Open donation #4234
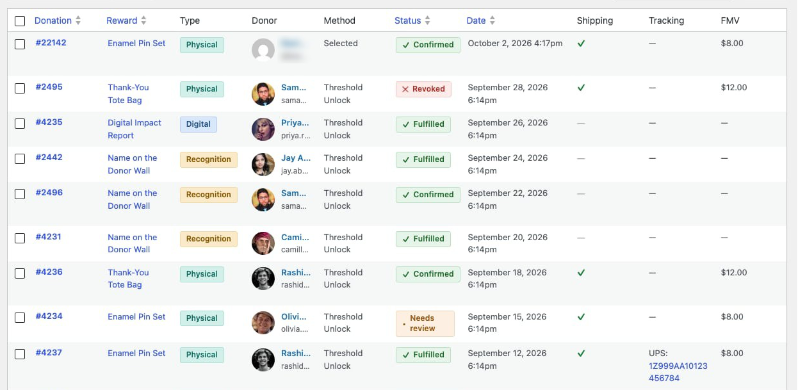This screenshot has width=798, height=390. coord(49,316)
